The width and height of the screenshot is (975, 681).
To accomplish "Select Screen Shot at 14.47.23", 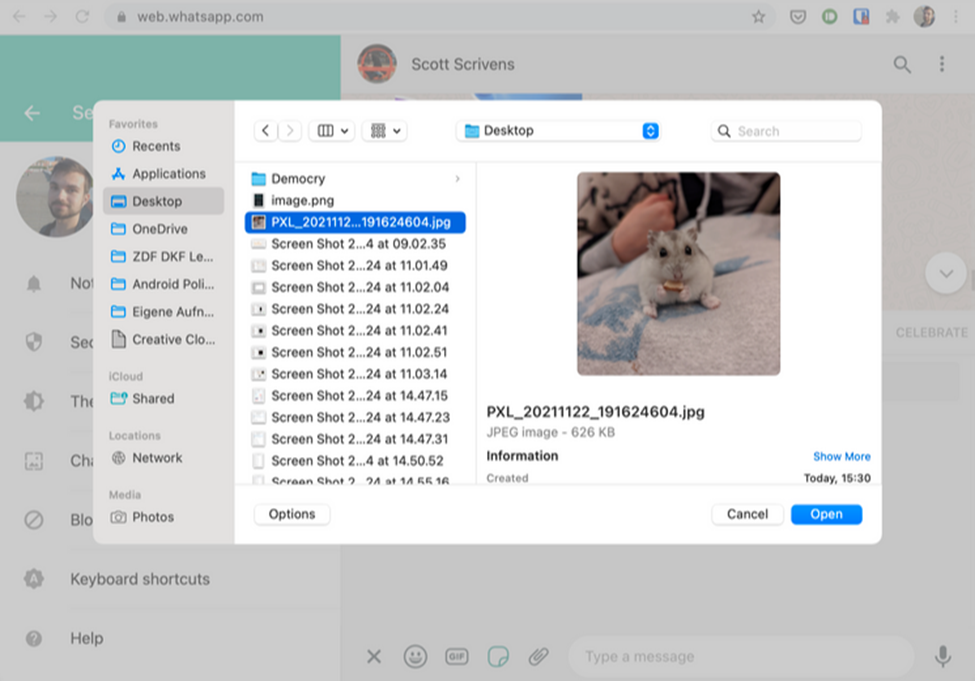I will click(355, 417).
